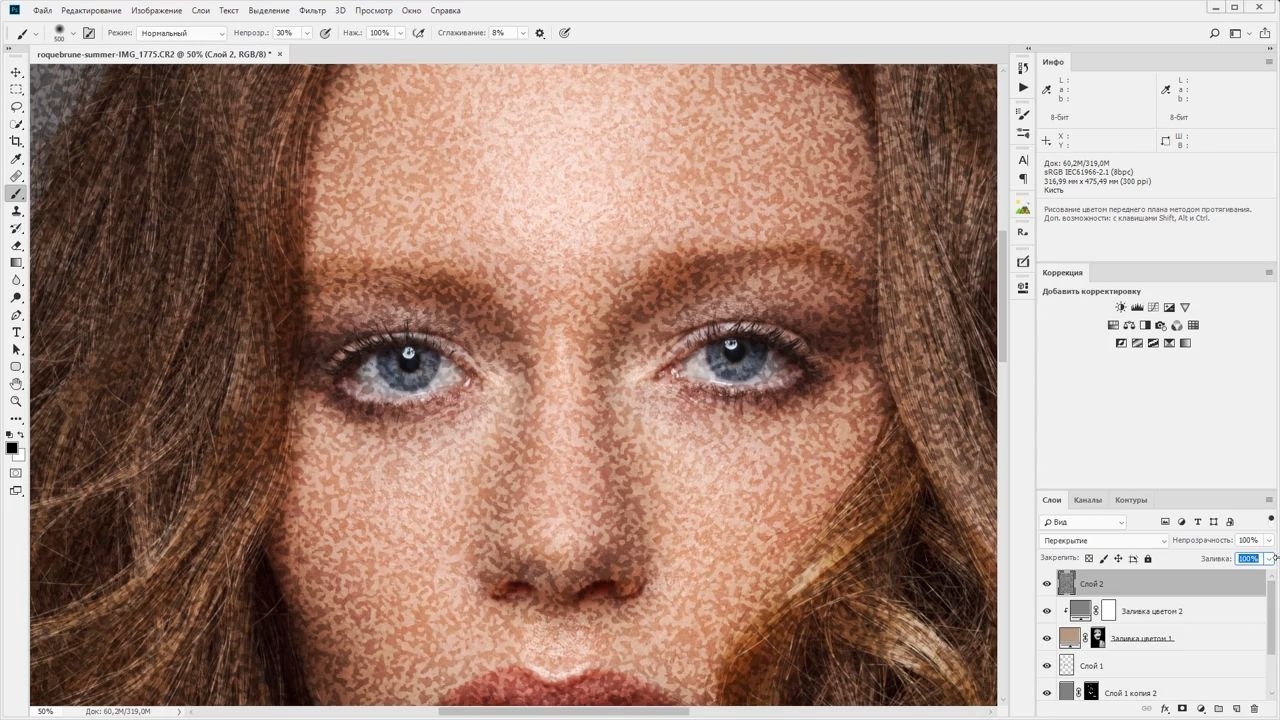Toggle lock position for the layer
The height and width of the screenshot is (720, 1280).
(x=1118, y=559)
